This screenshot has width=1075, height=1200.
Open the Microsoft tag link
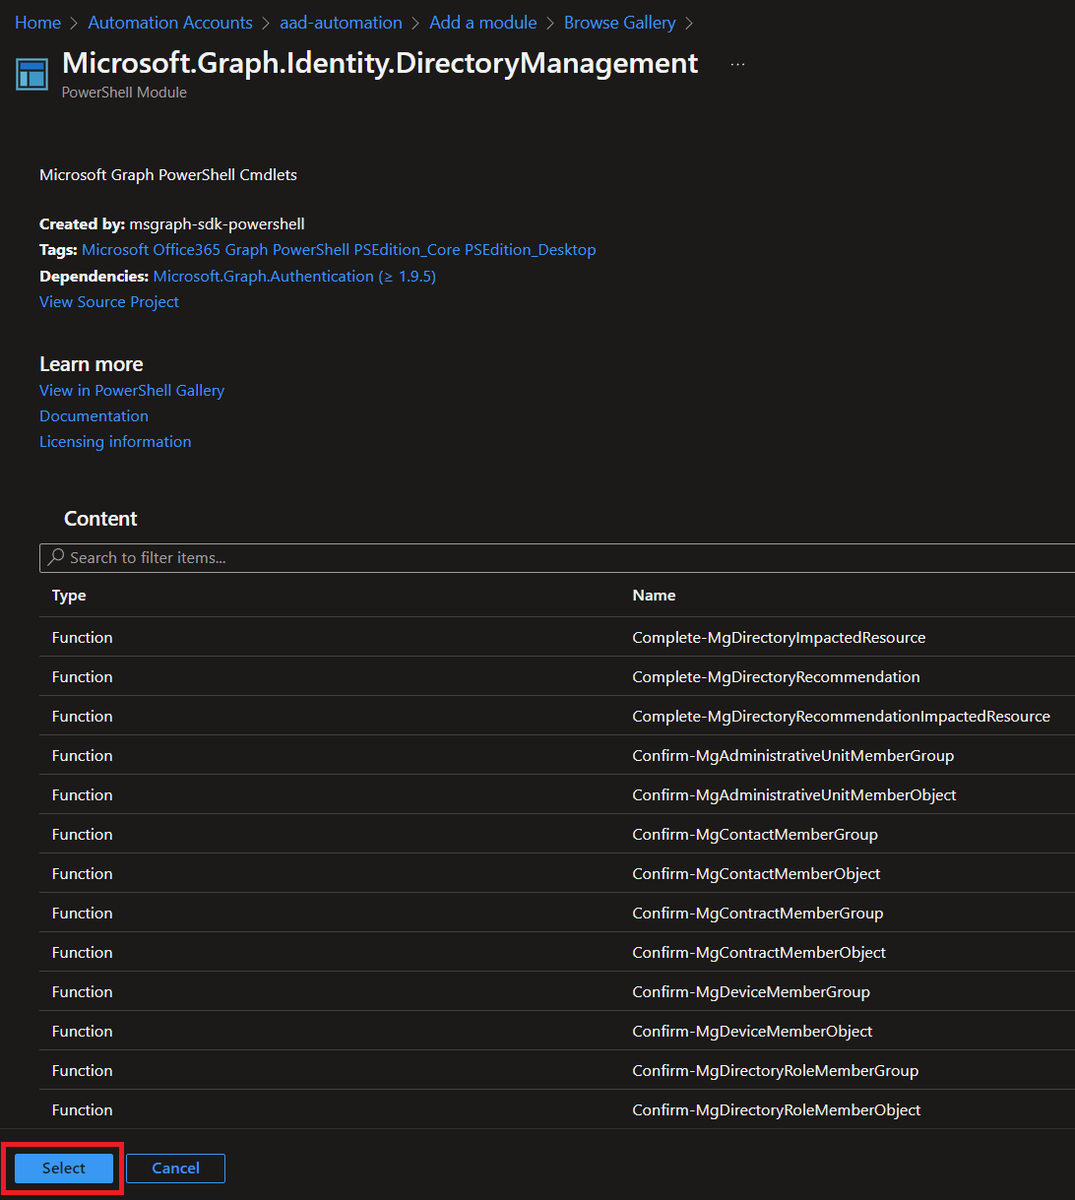click(x=115, y=250)
